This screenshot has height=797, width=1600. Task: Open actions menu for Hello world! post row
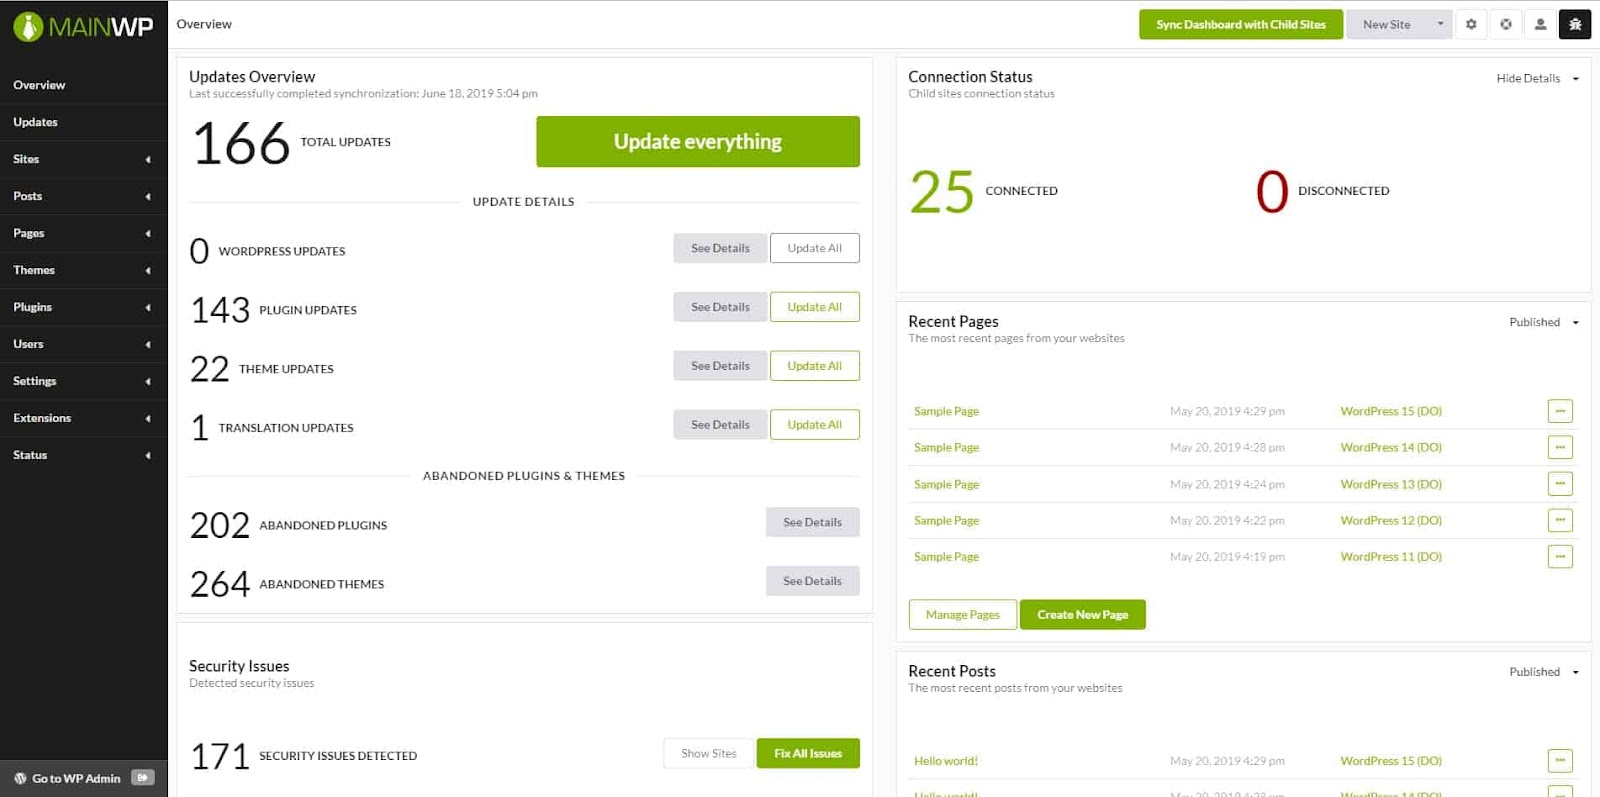coord(1560,761)
